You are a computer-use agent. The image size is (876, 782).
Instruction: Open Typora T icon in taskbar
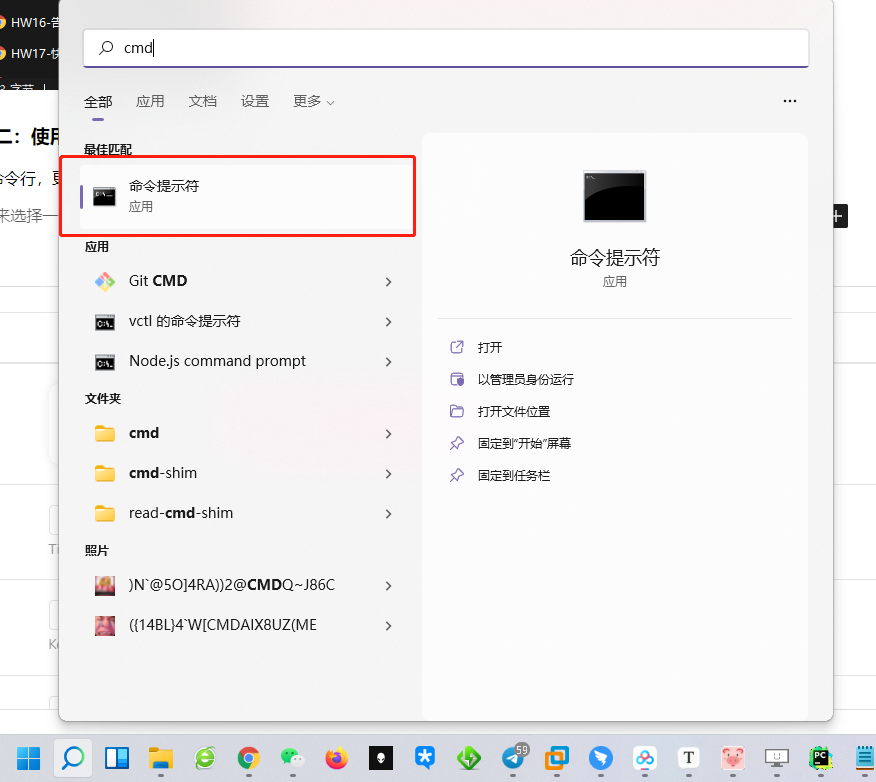point(689,758)
